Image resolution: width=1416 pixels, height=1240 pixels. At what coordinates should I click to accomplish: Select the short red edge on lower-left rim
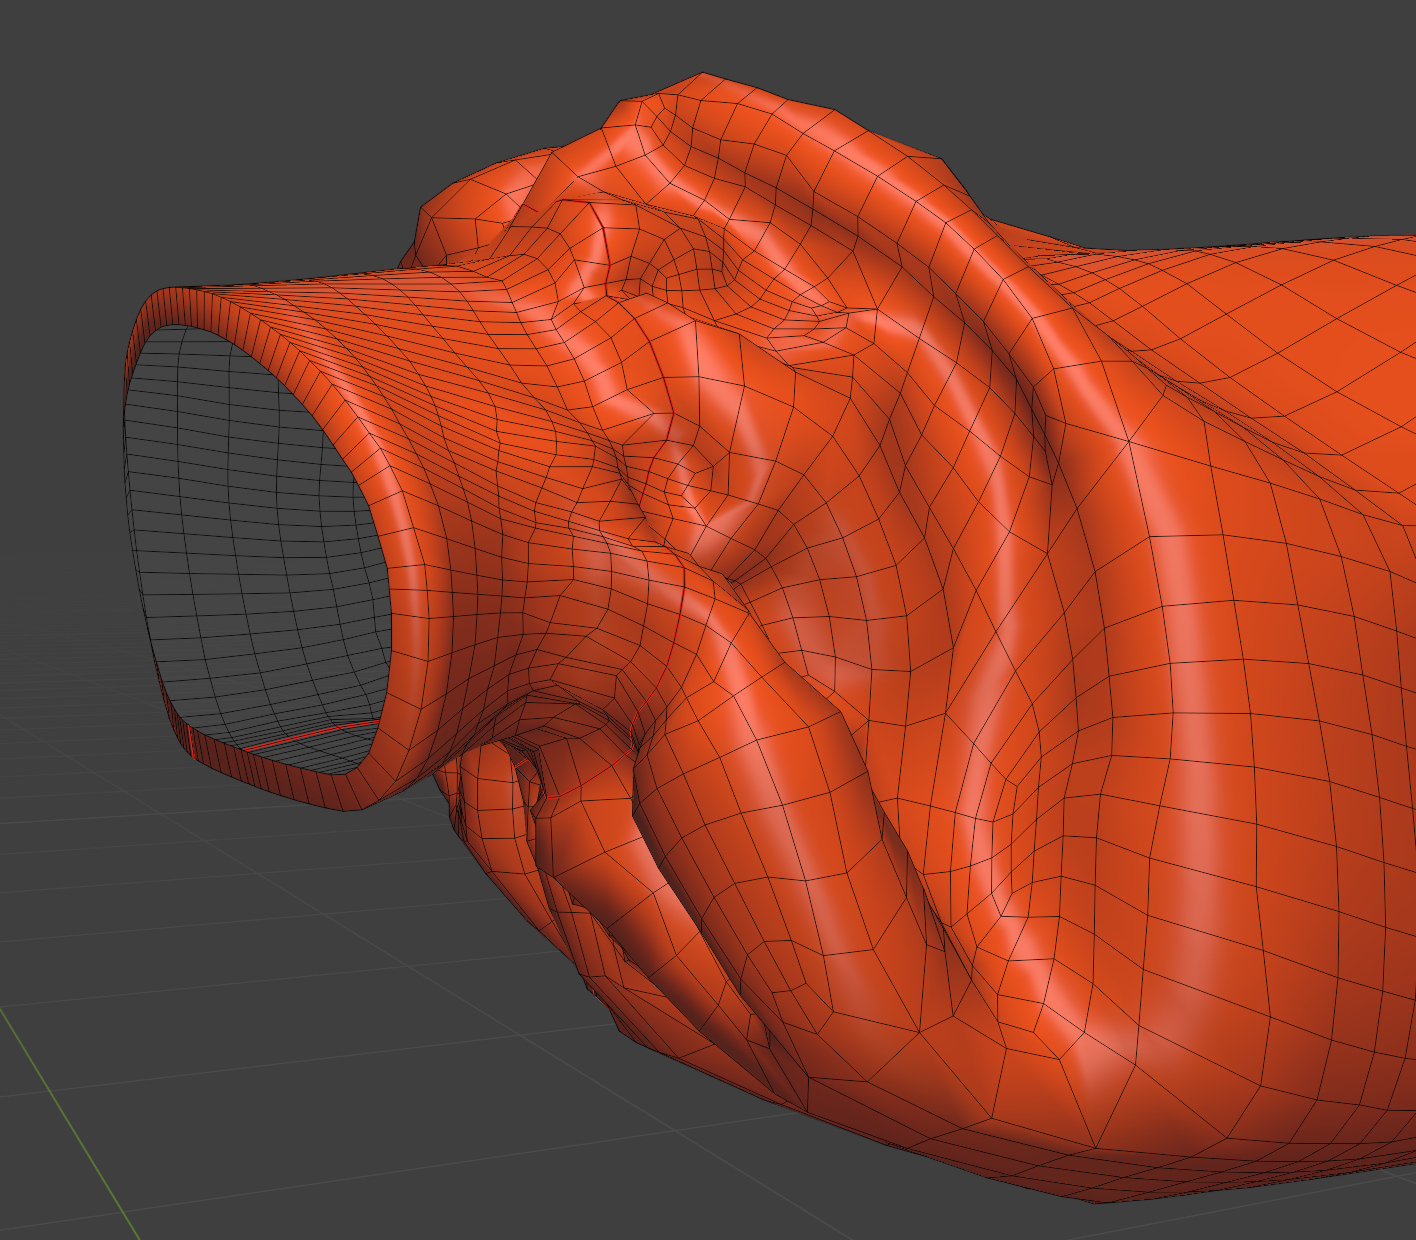[x=189, y=738]
